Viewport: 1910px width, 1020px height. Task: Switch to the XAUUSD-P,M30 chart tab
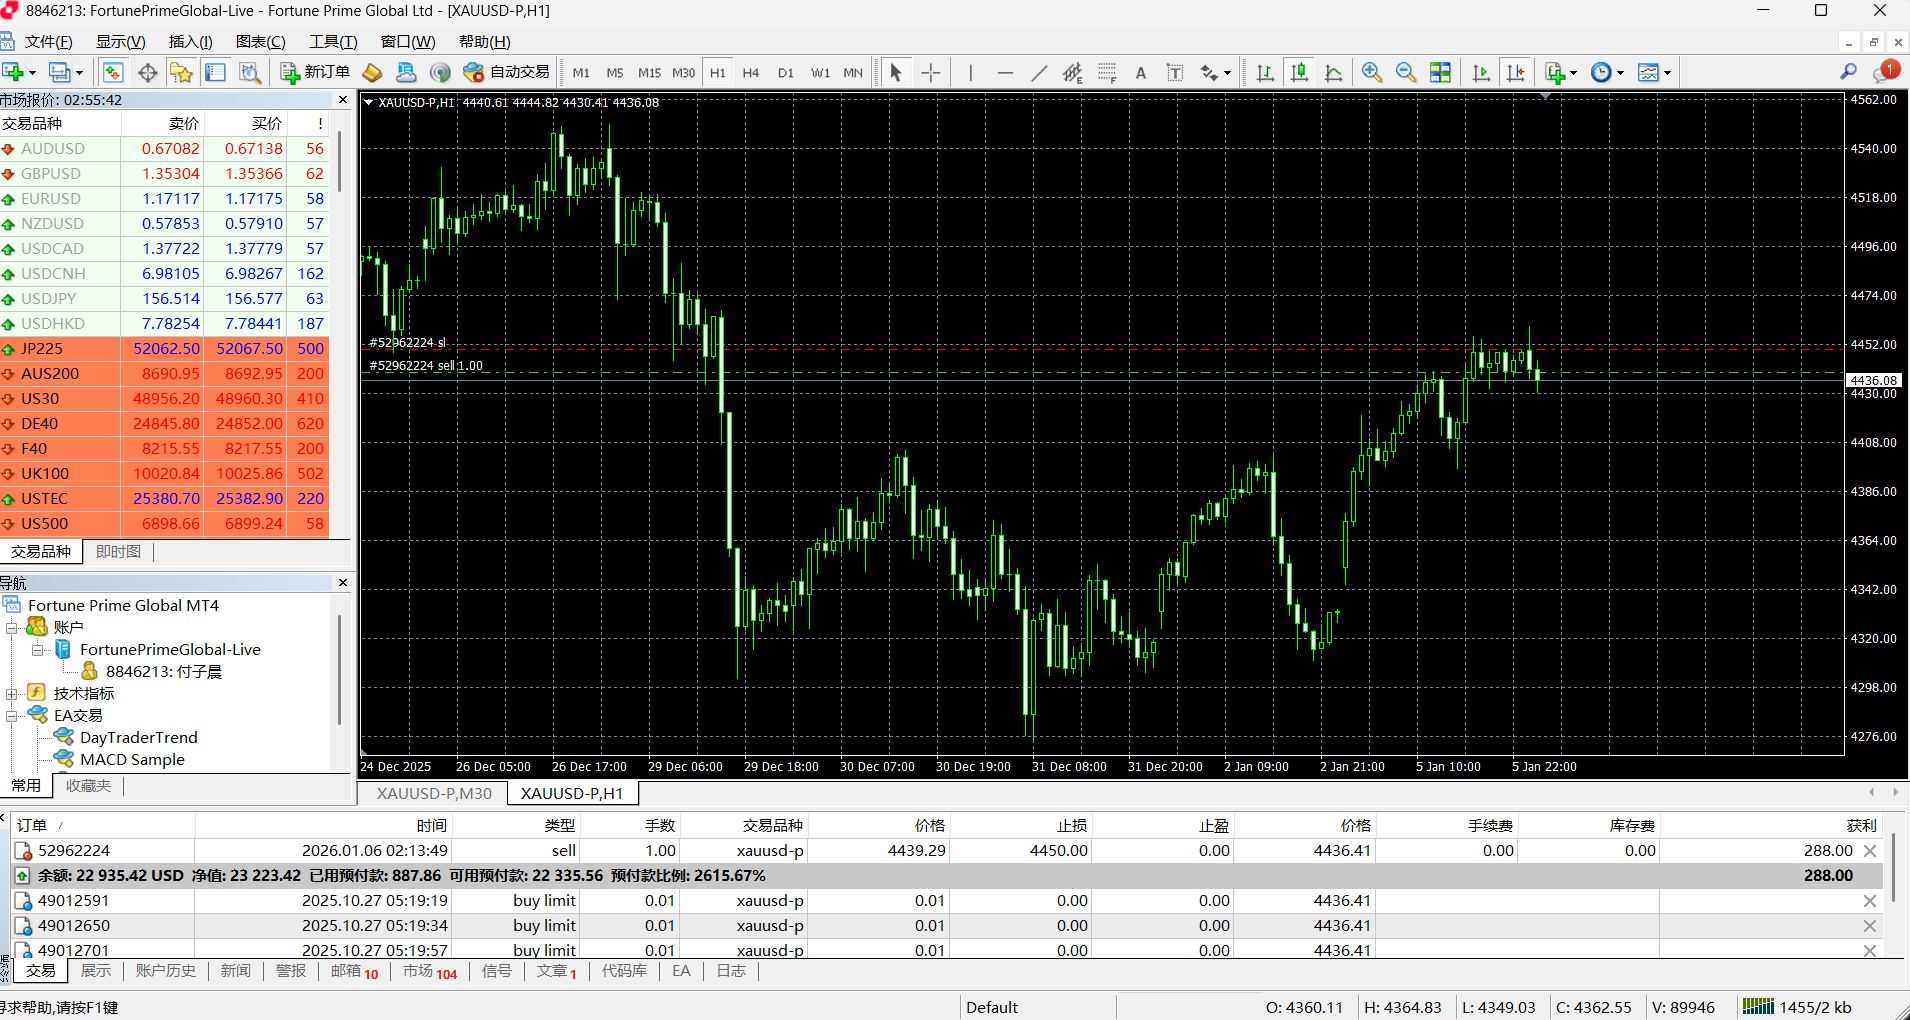434,793
